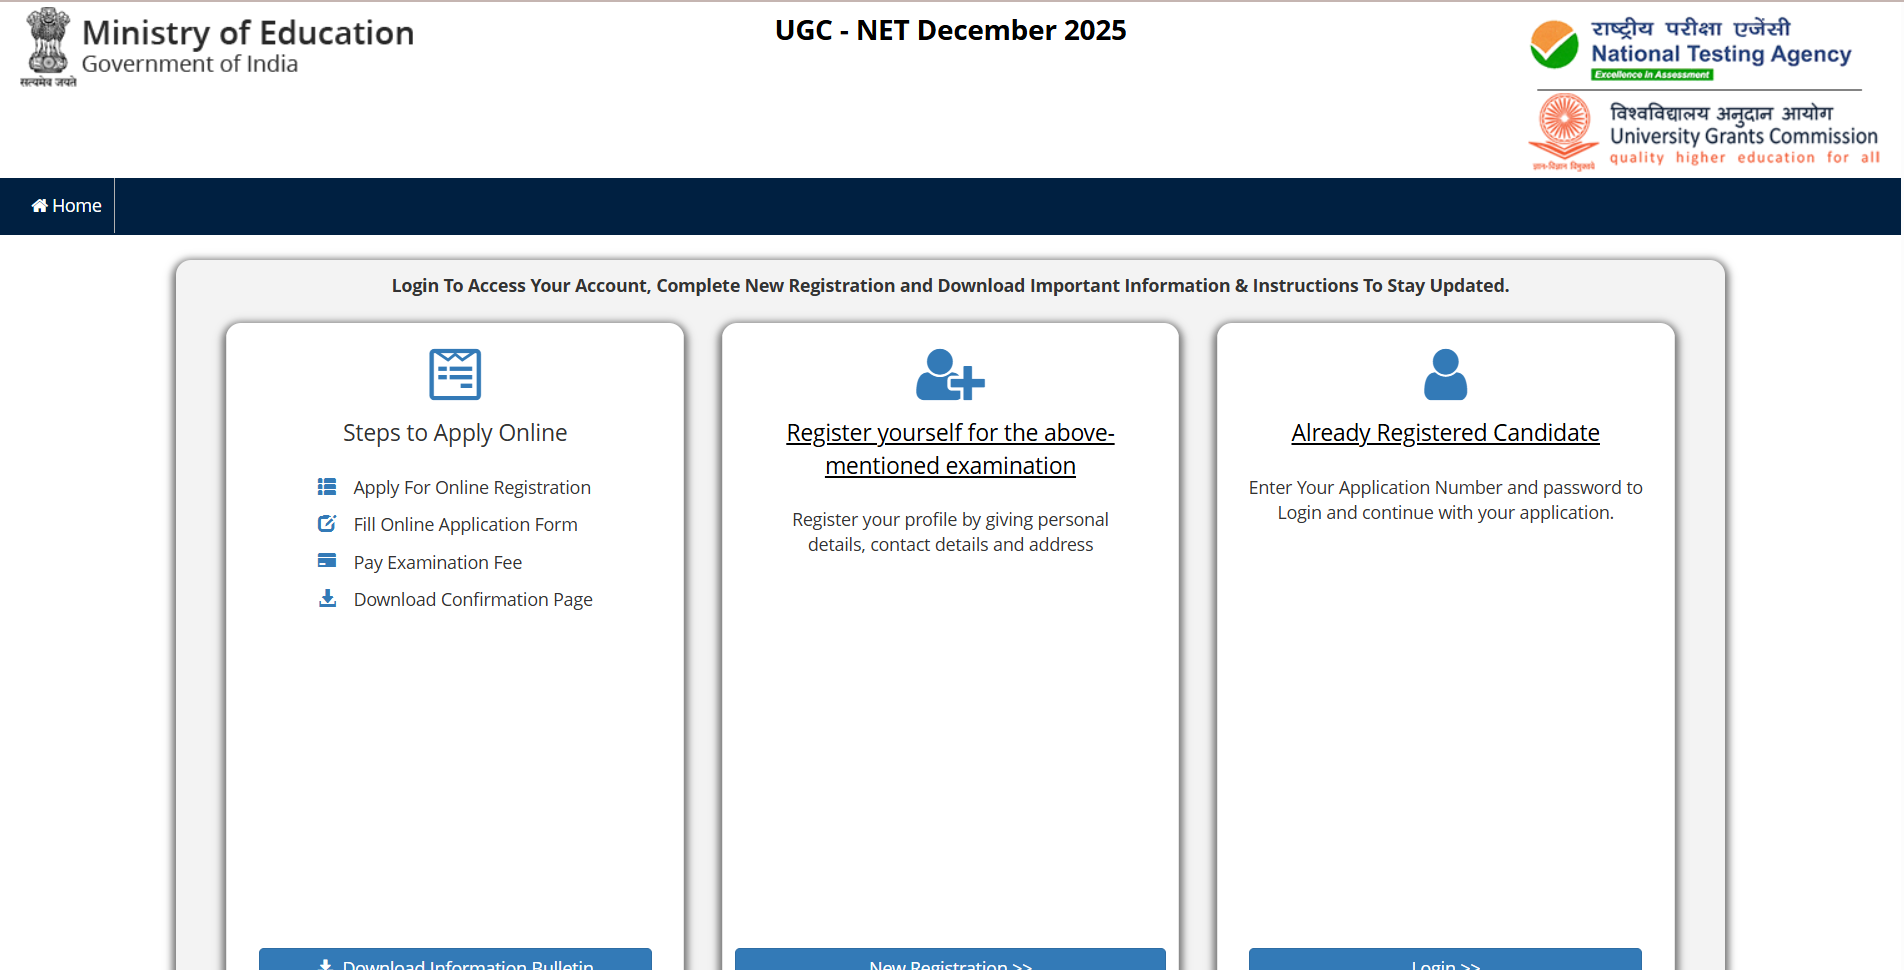Click the Steps to Apply Online heading
Image resolution: width=1904 pixels, height=970 pixels.
pos(455,433)
